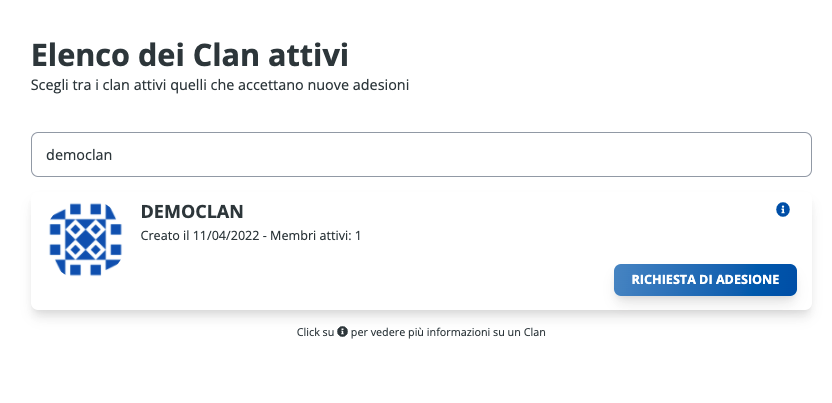Click the Elenco dei Clan attivi heading
The image size is (832, 403).
[190, 53]
